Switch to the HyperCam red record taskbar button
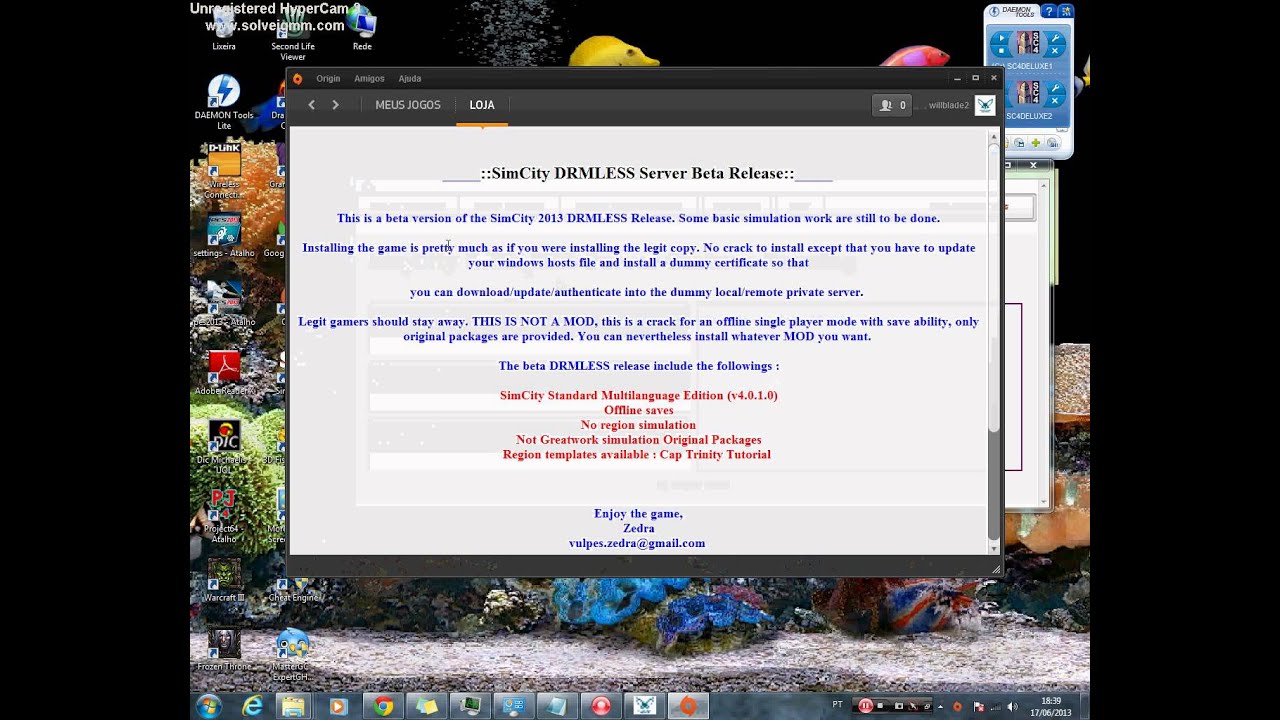The image size is (1280, 720). pyautogui.click(x=601, y=706)
